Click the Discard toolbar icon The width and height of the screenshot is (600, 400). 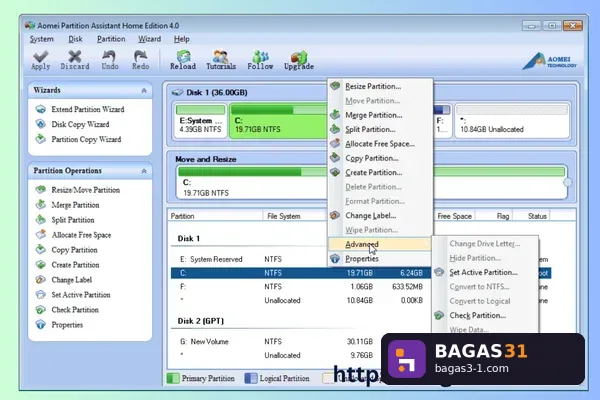[75, 56]
